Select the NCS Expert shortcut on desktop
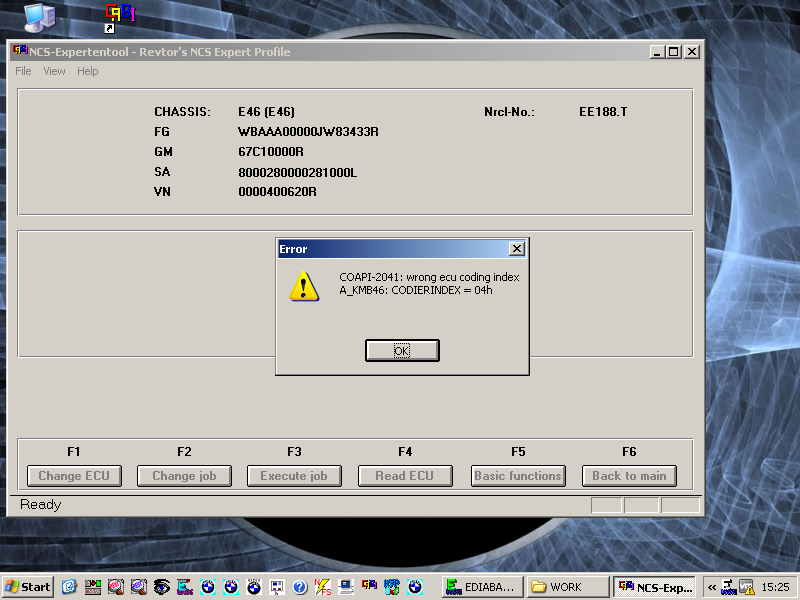800x600 pixels. click(x=120, y=18)
